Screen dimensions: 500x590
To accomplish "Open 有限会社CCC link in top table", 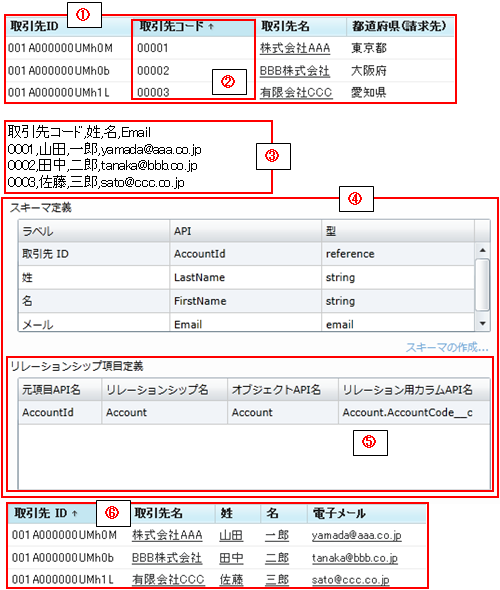I will (x=296, y=93).
